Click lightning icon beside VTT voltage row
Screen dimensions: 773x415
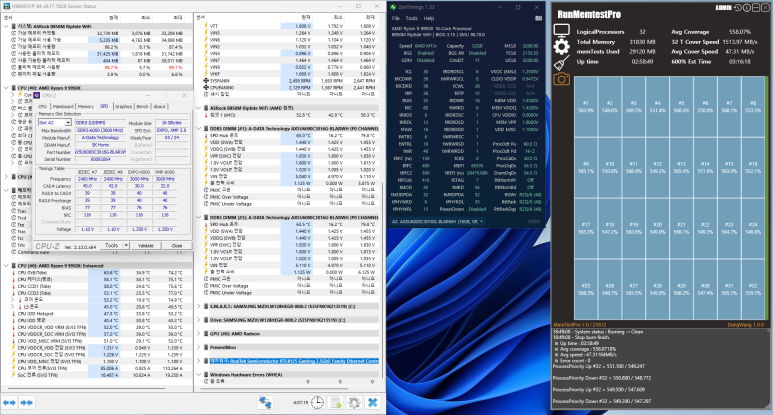[x=206, y=26]
